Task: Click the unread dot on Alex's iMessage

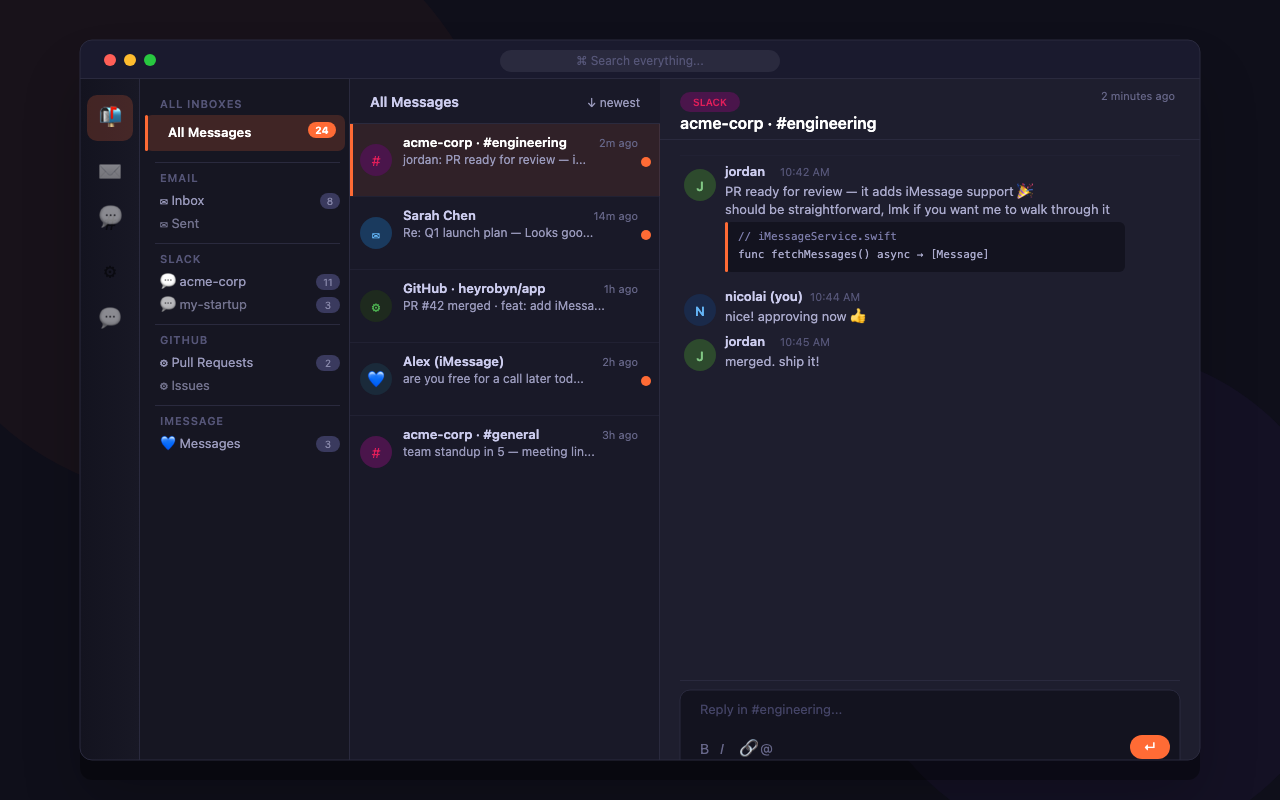Action: click(x=646, y=381)
